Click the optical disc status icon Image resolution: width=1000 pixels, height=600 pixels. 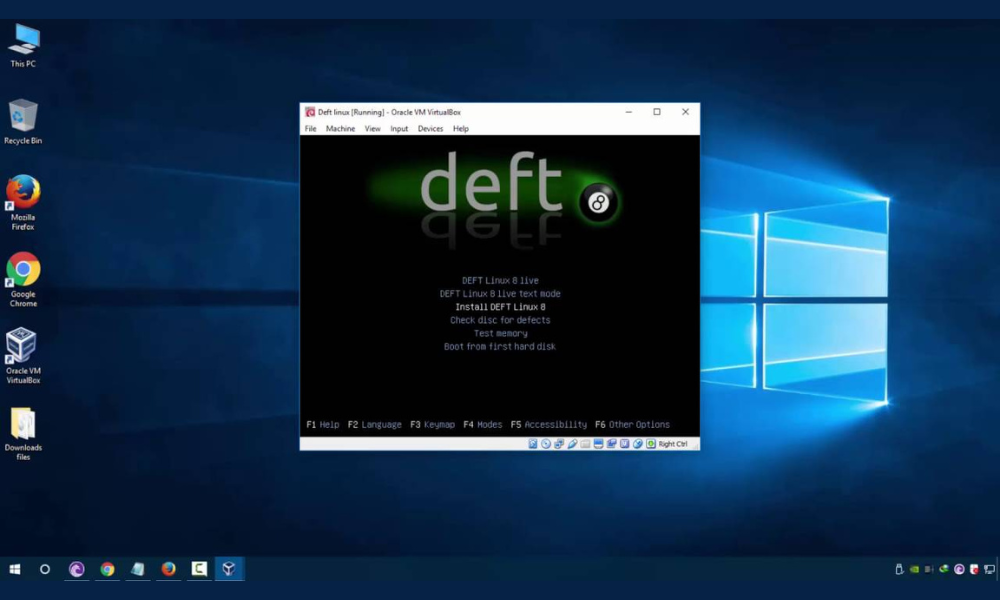[546, 444]
